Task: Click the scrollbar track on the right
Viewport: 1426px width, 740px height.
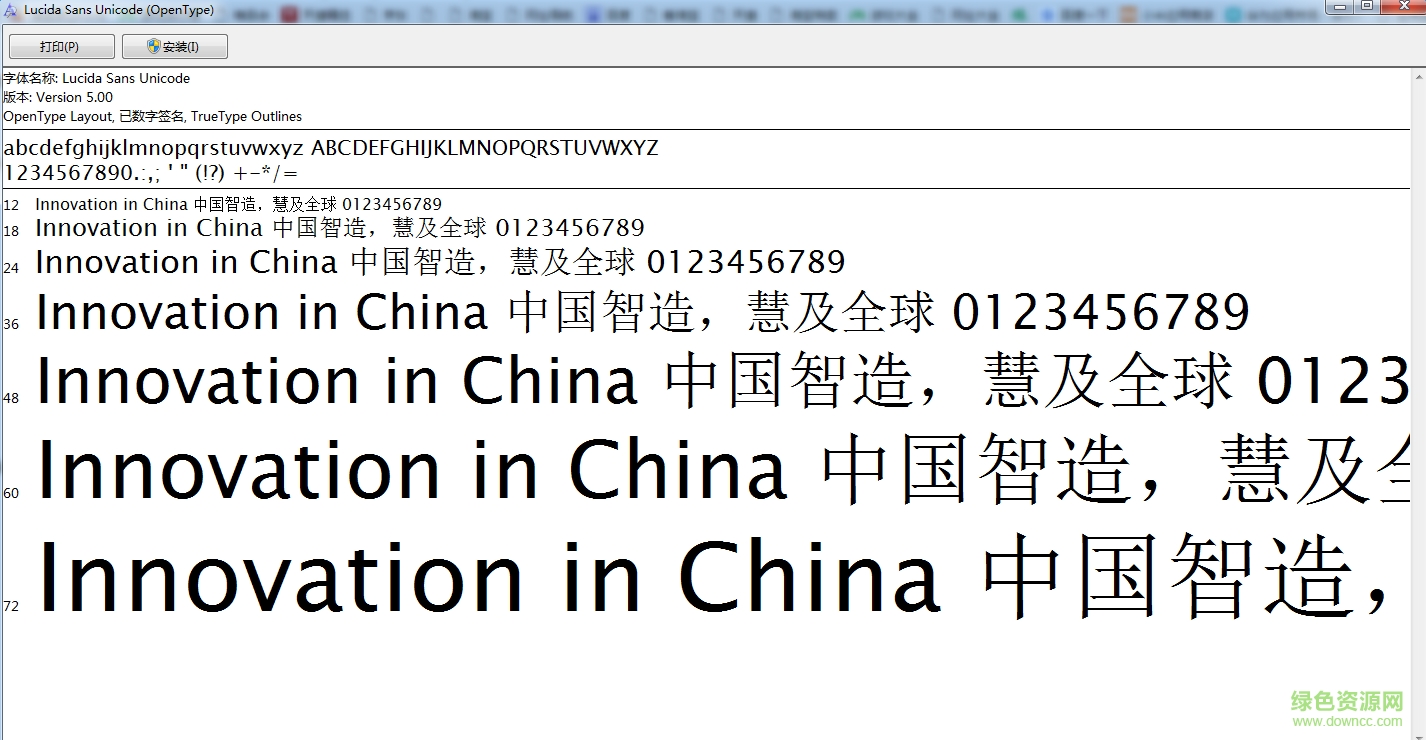Action: (x=1419, y=400)
